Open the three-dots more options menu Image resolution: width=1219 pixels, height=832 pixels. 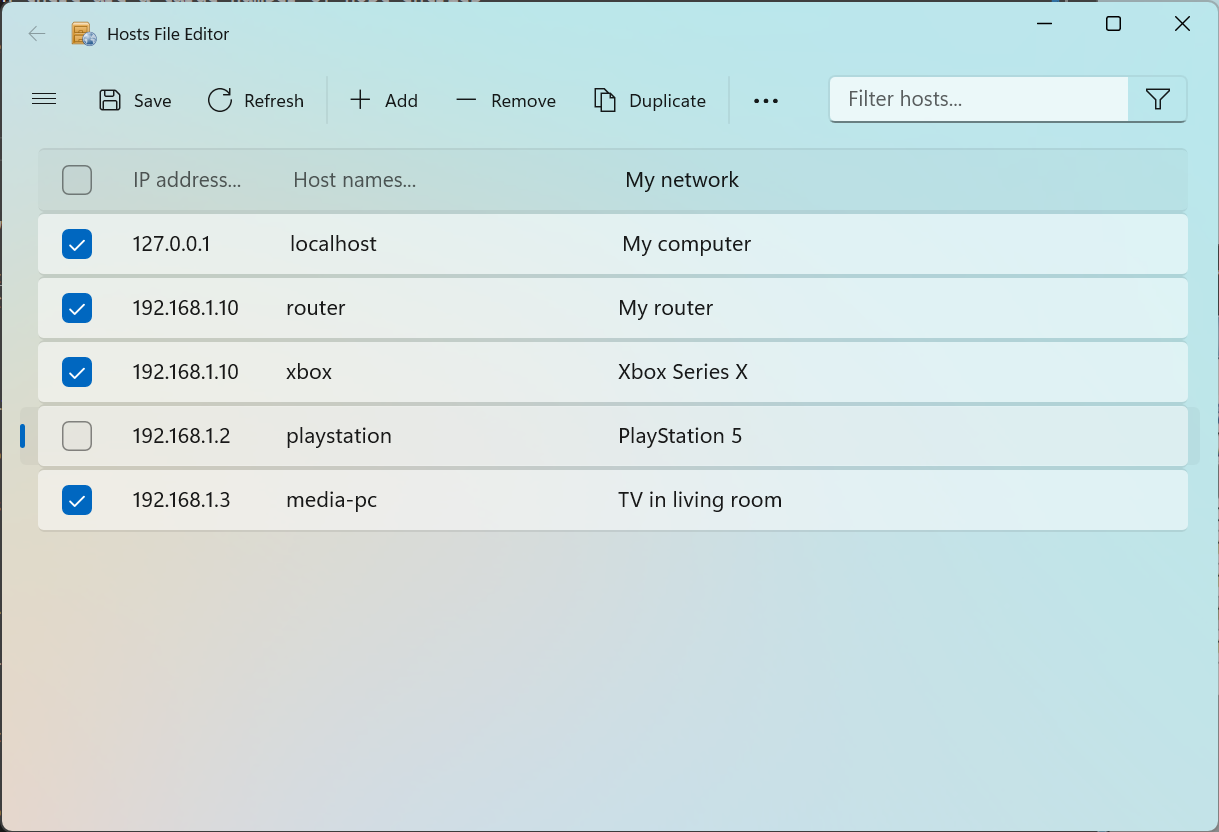766,101
